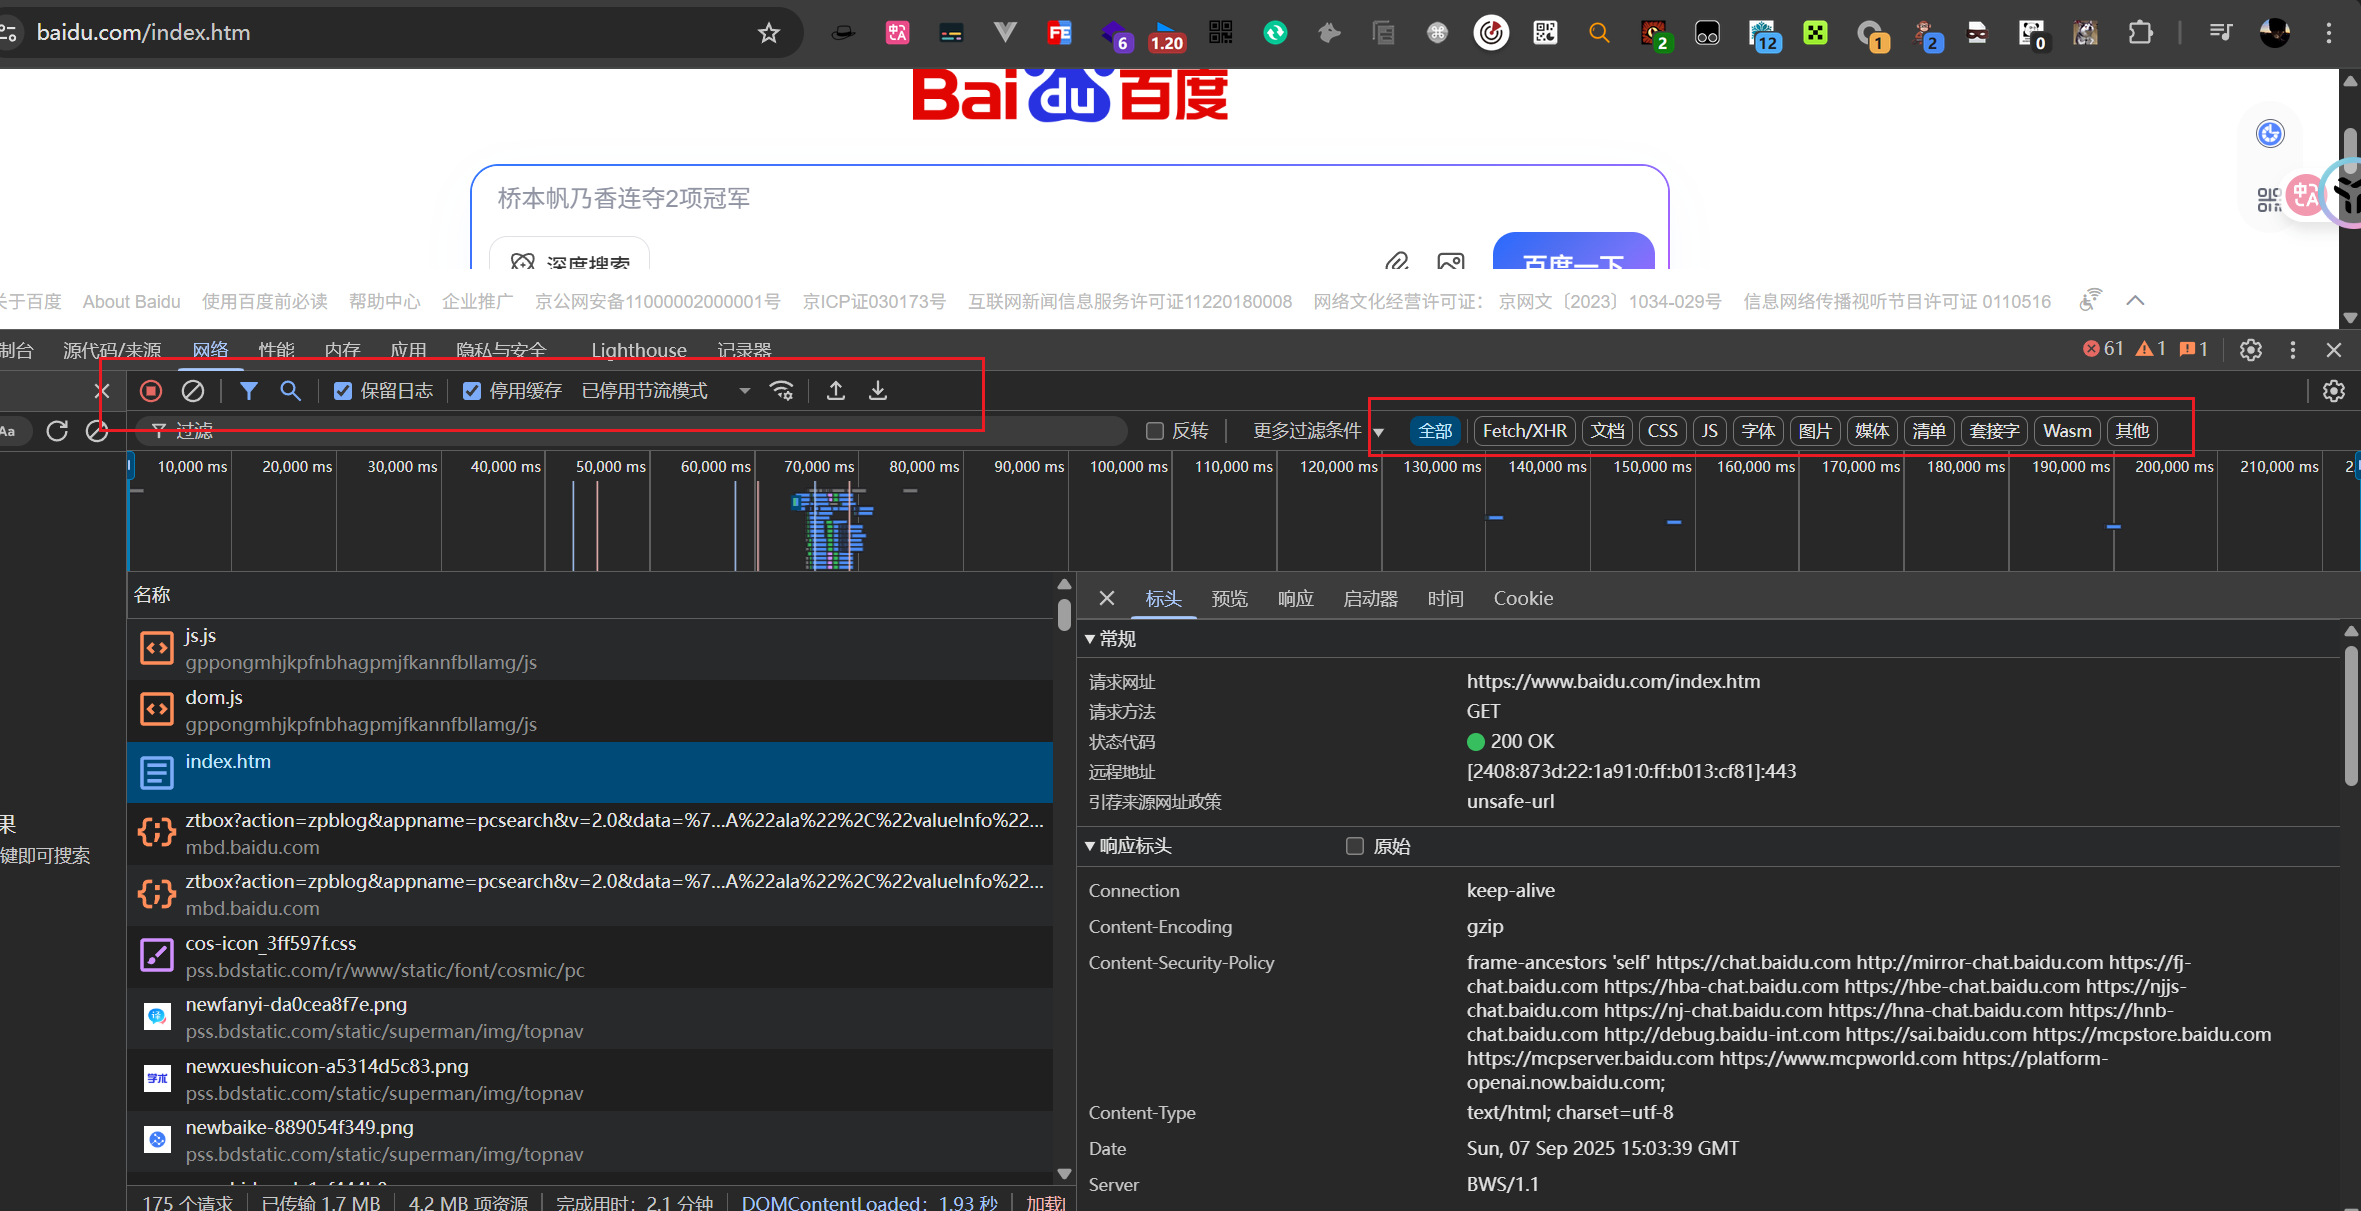Click the 140,000 ms timeline marker
Screen dimensions: 2361x1211
1547,467
